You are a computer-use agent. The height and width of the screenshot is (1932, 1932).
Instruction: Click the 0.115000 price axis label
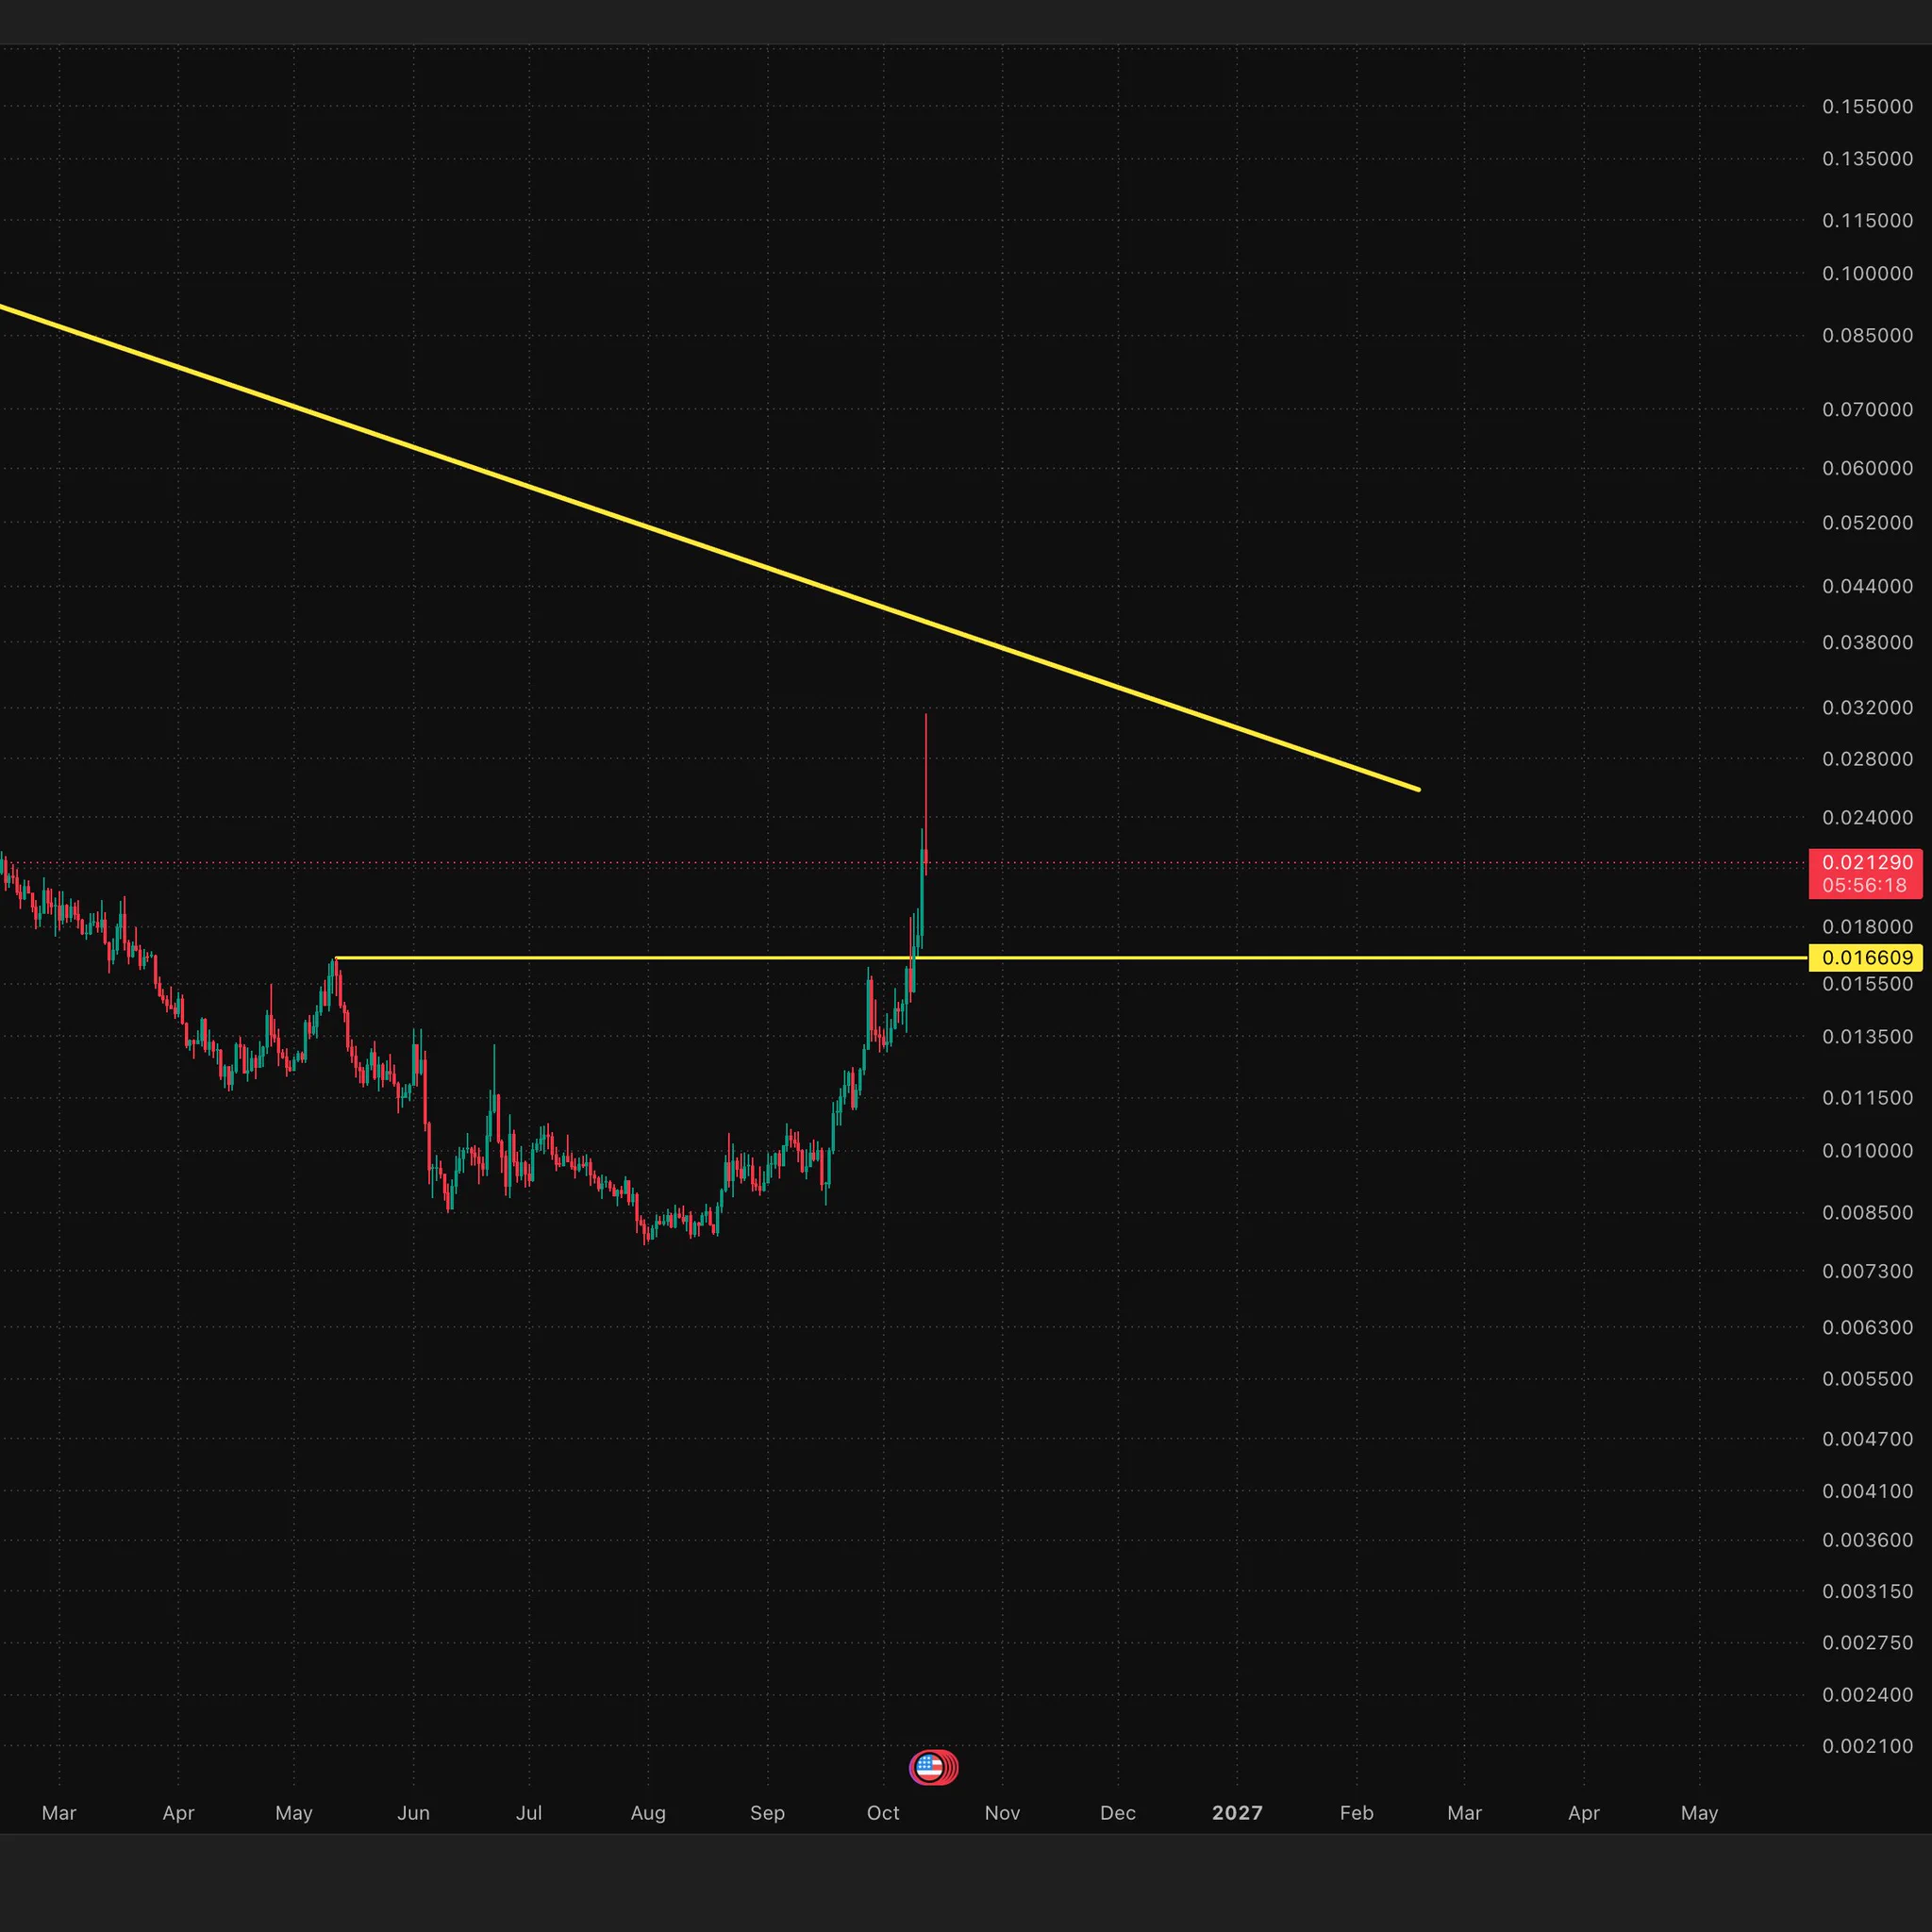(x=1867, y=221)
